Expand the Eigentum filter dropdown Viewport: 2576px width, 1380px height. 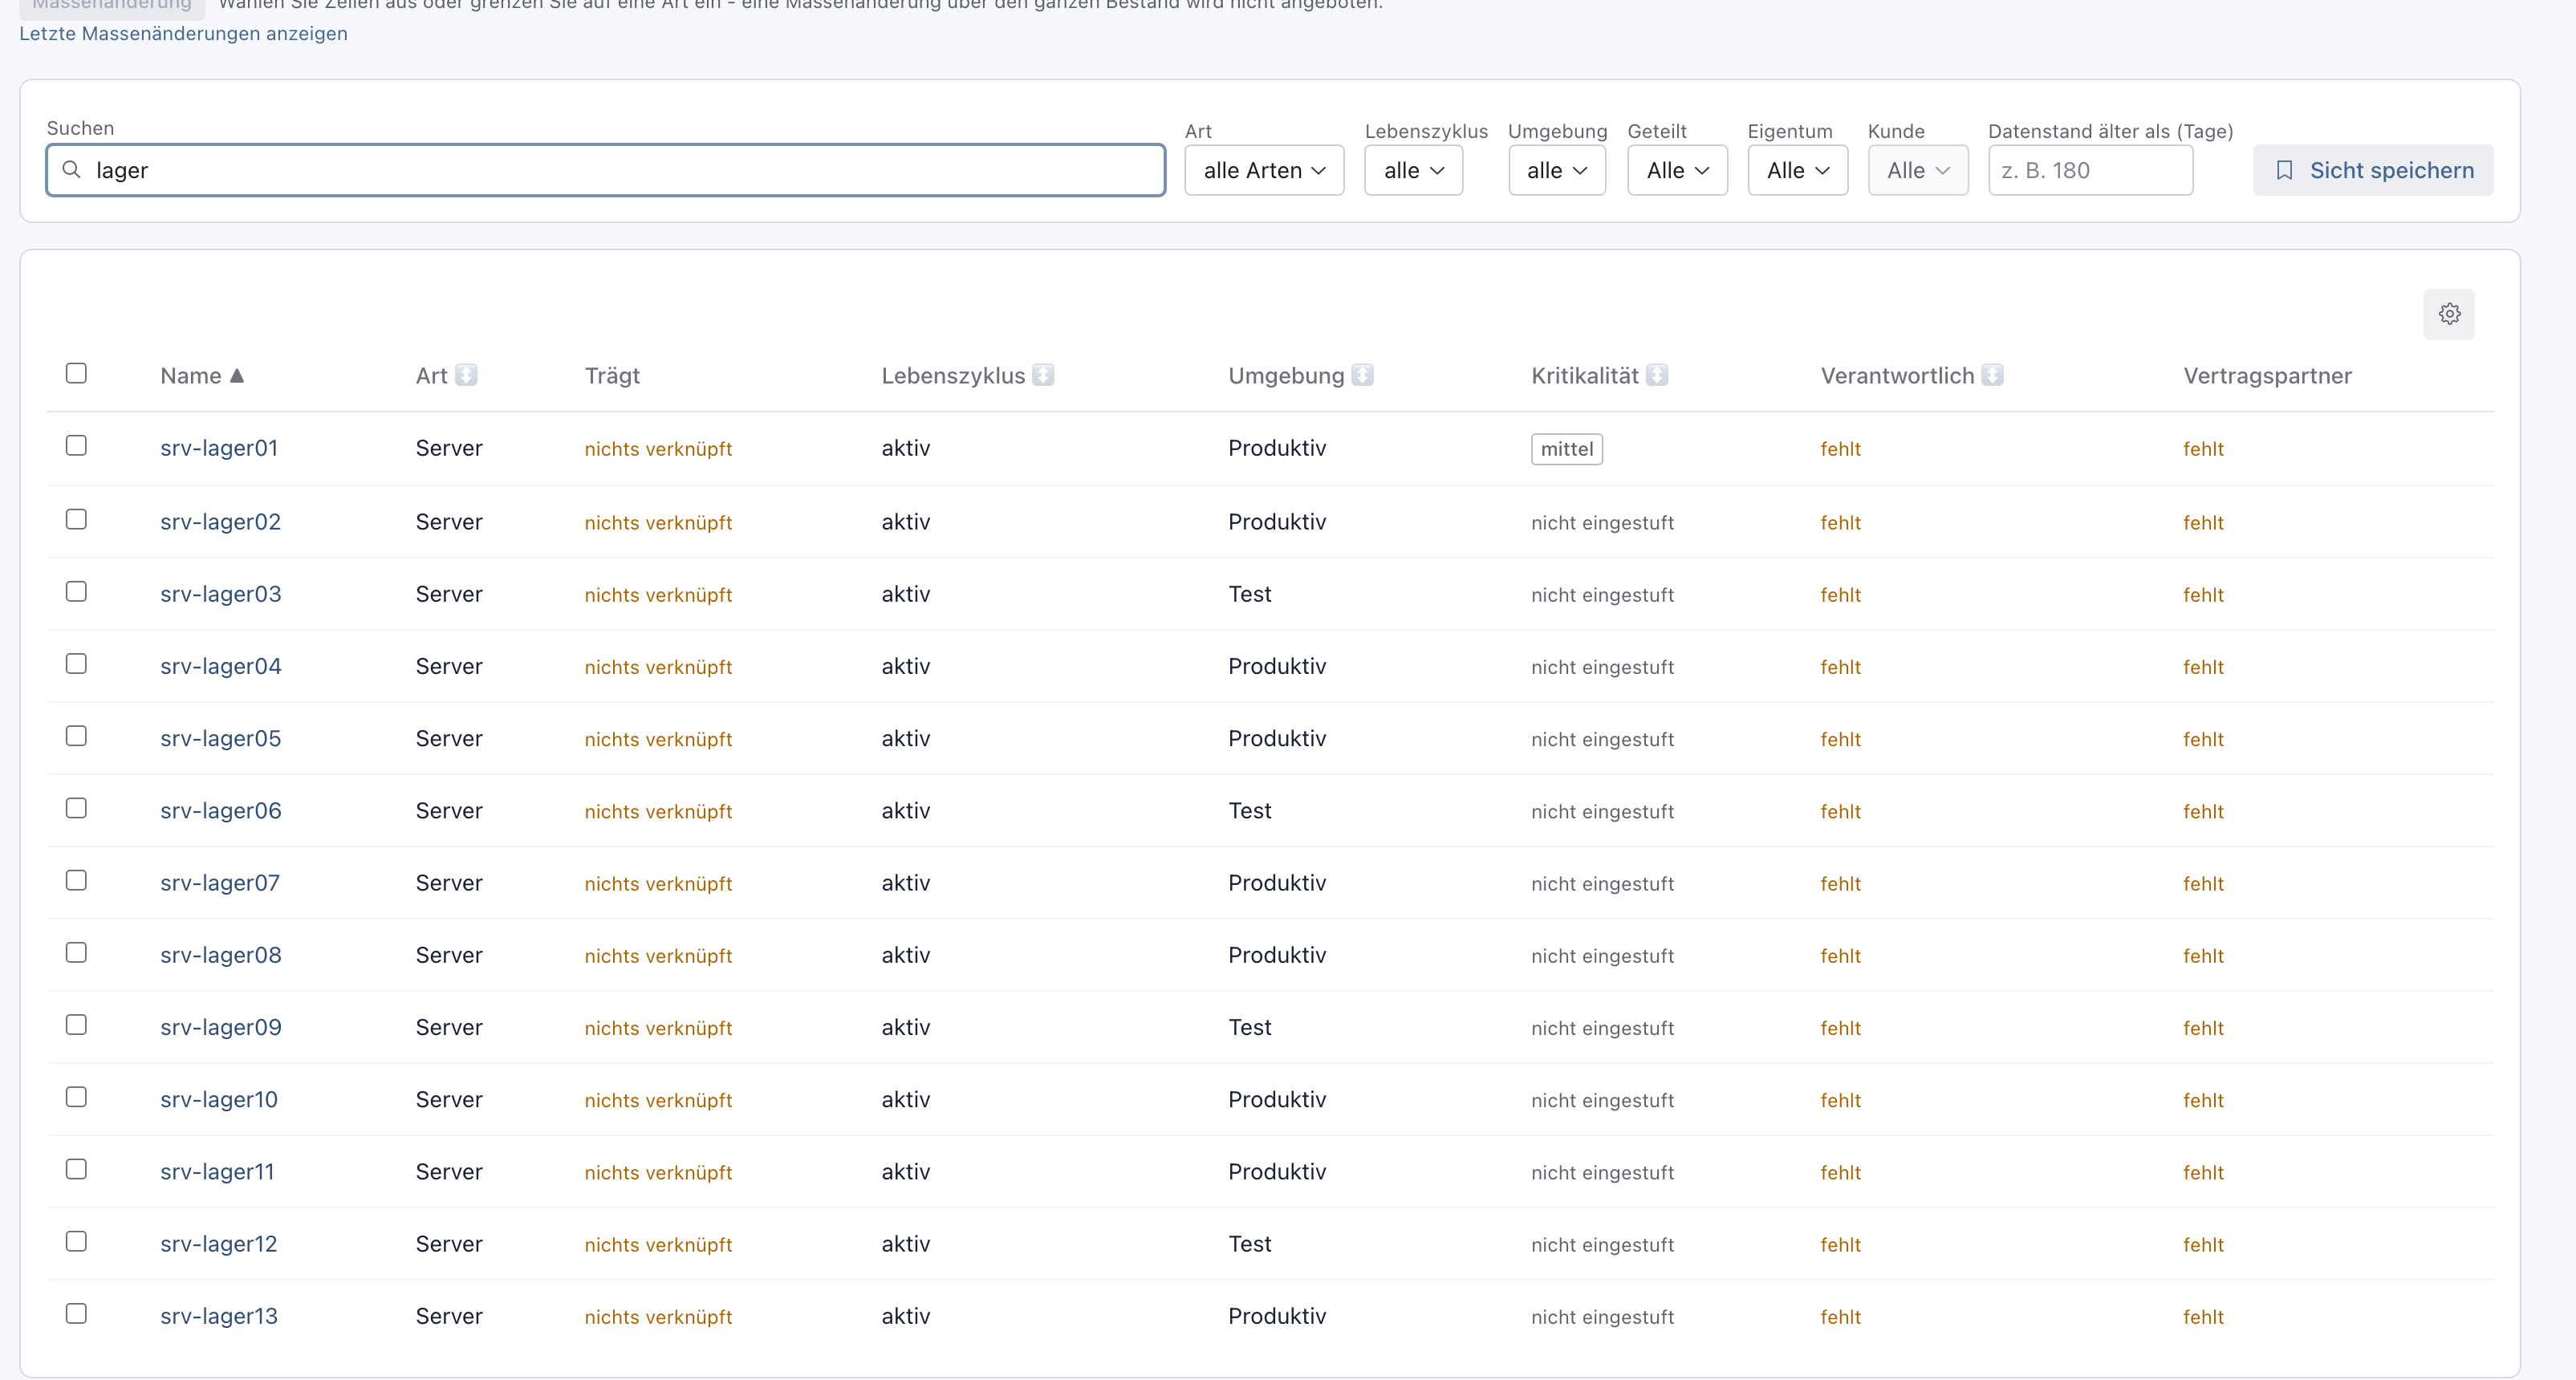click(x=1797, y=170)
